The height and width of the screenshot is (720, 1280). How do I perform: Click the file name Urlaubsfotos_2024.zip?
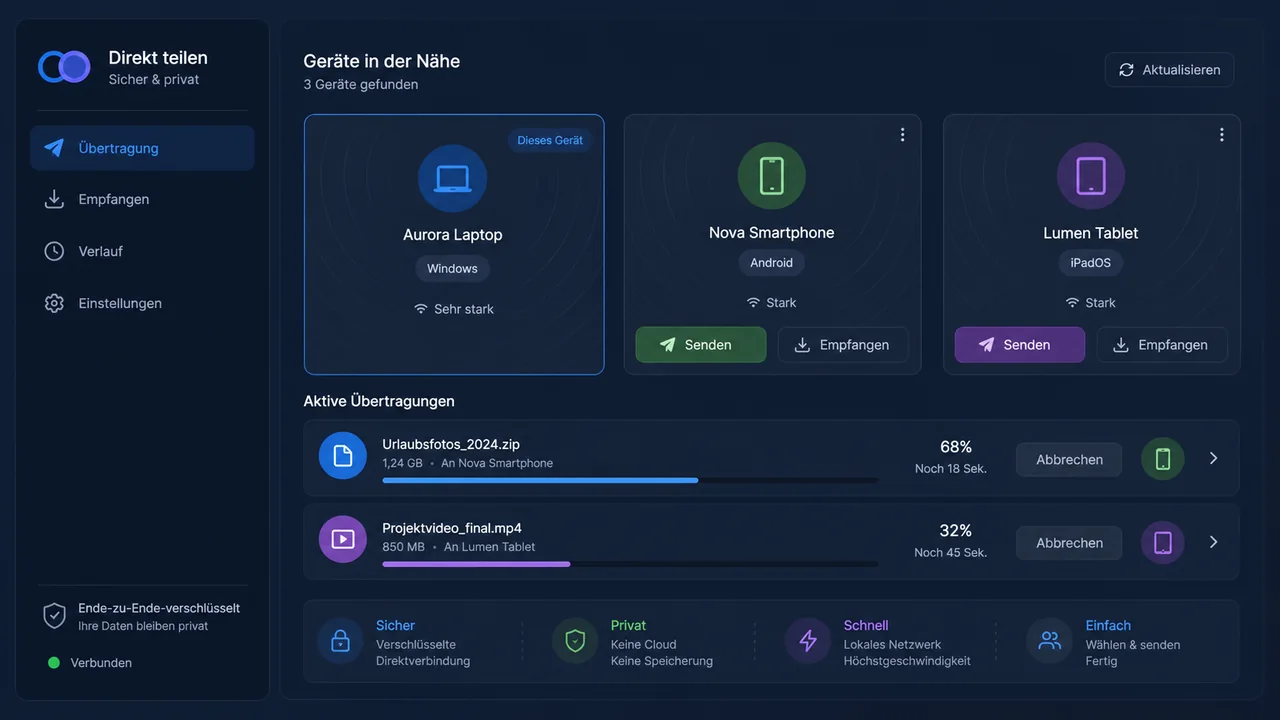(451, 445)
